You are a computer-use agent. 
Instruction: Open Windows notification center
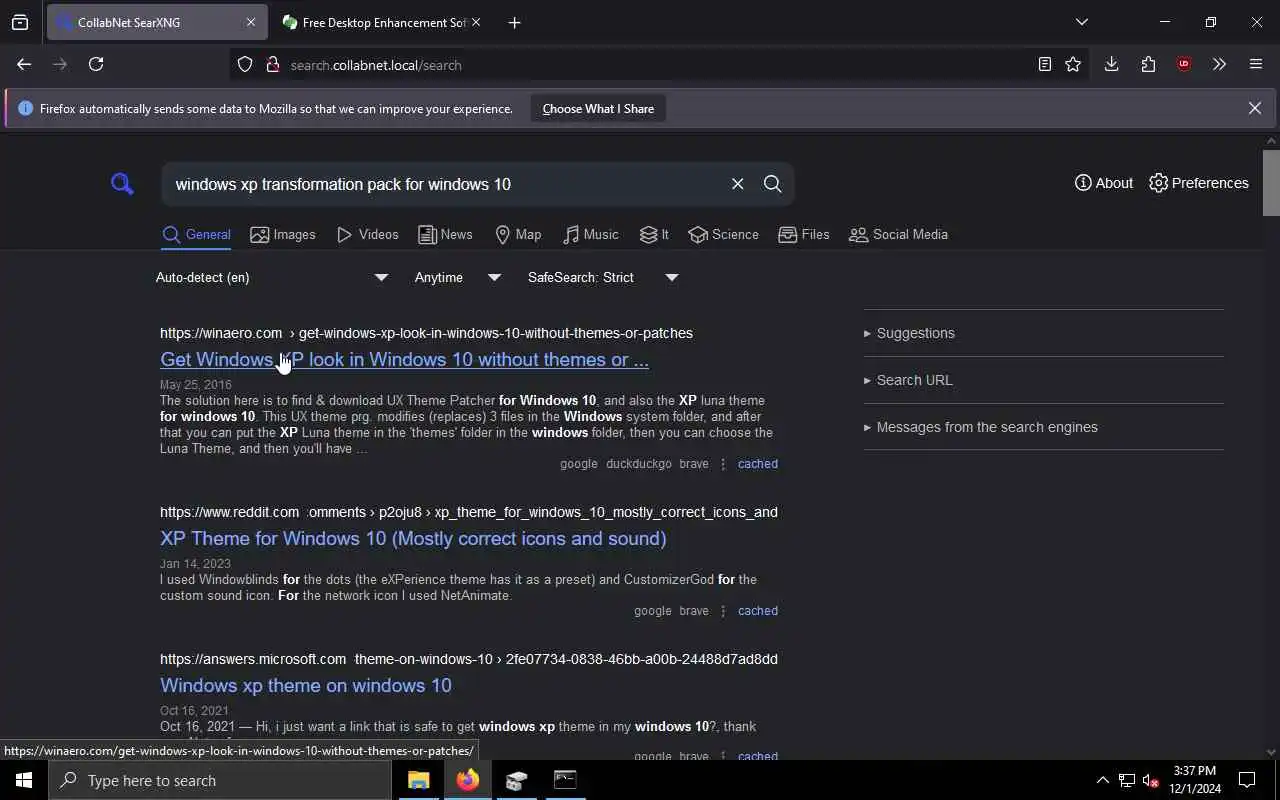(x=1247, y=780)
